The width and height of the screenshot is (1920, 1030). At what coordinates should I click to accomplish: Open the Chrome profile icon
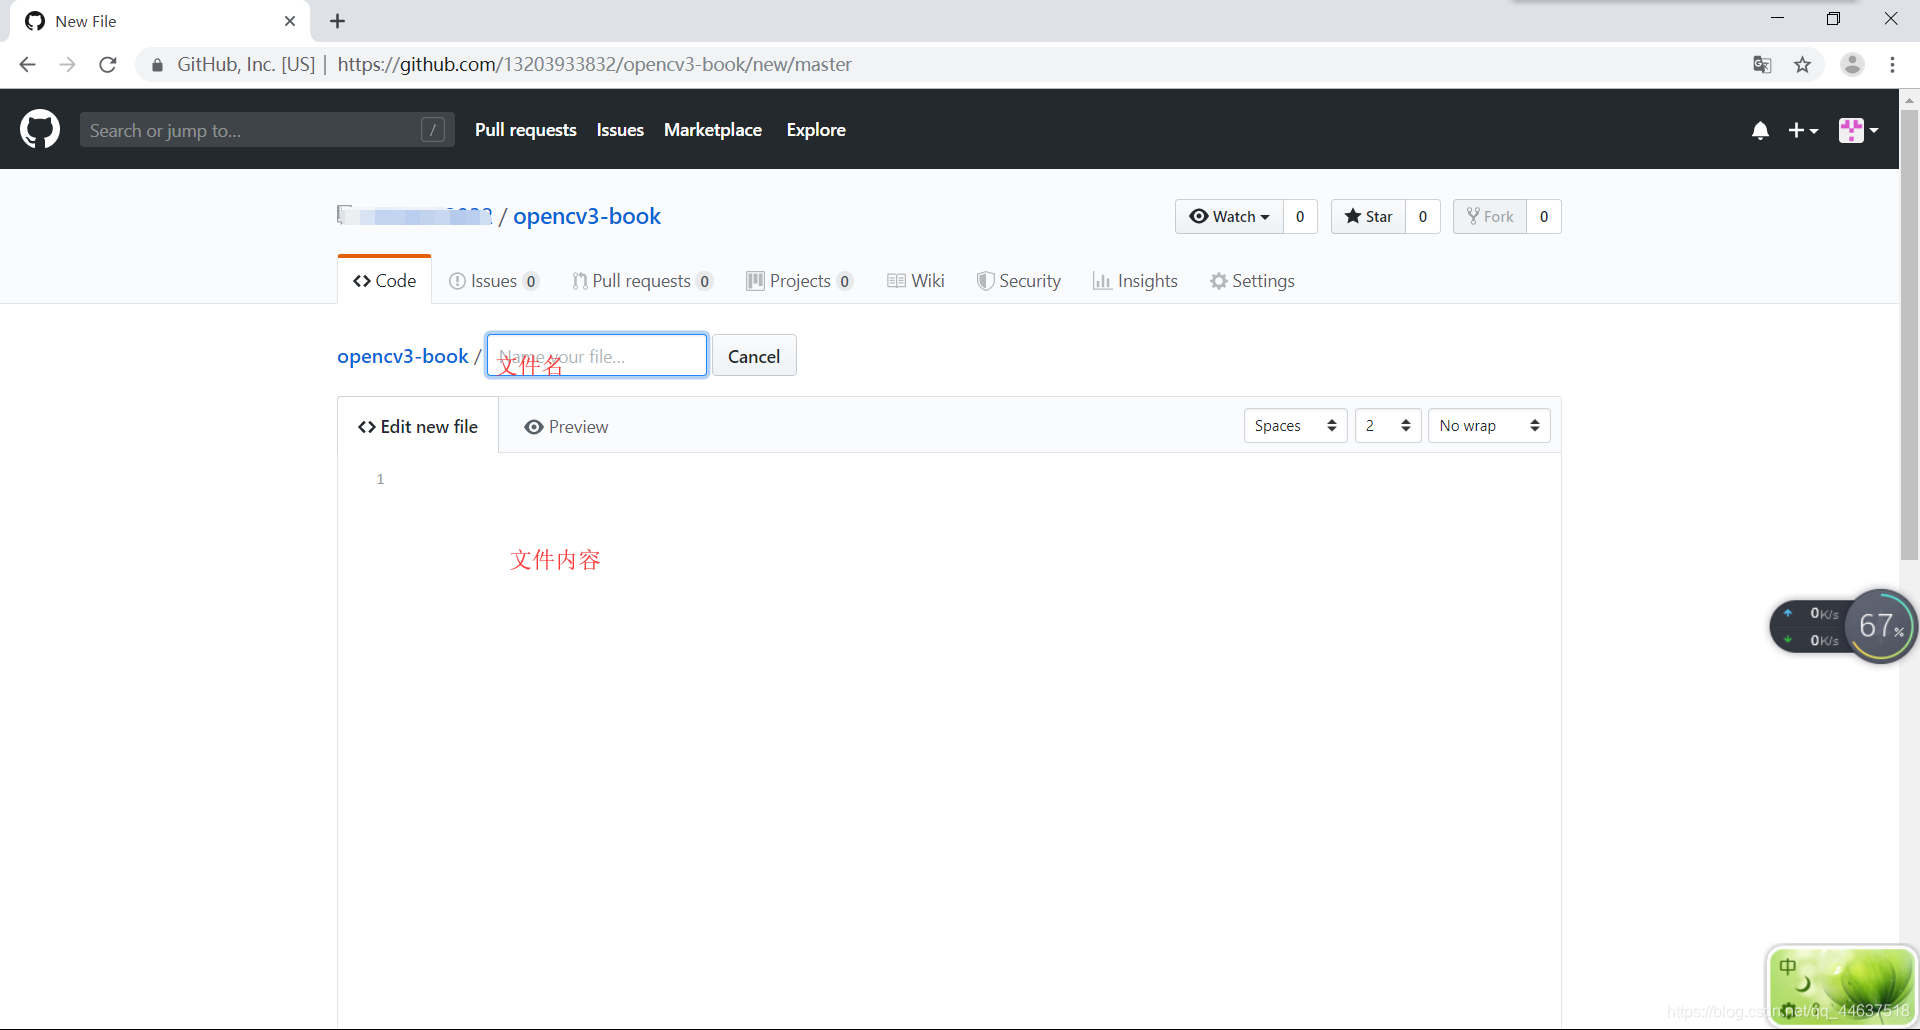[1852, 64]
